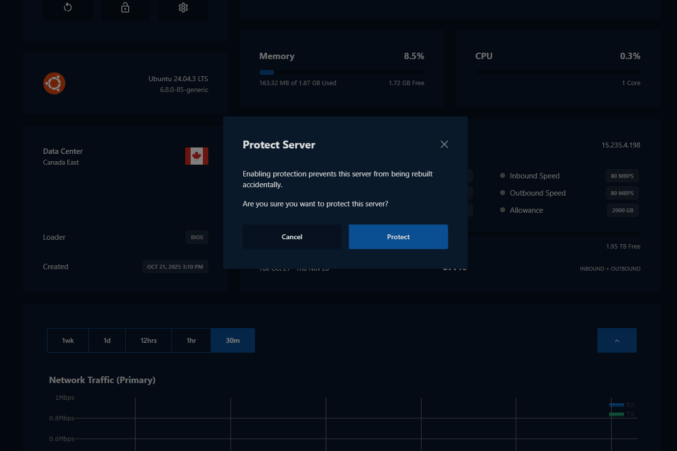Click the Ubuntu logo icon

[x=54, y=83]
